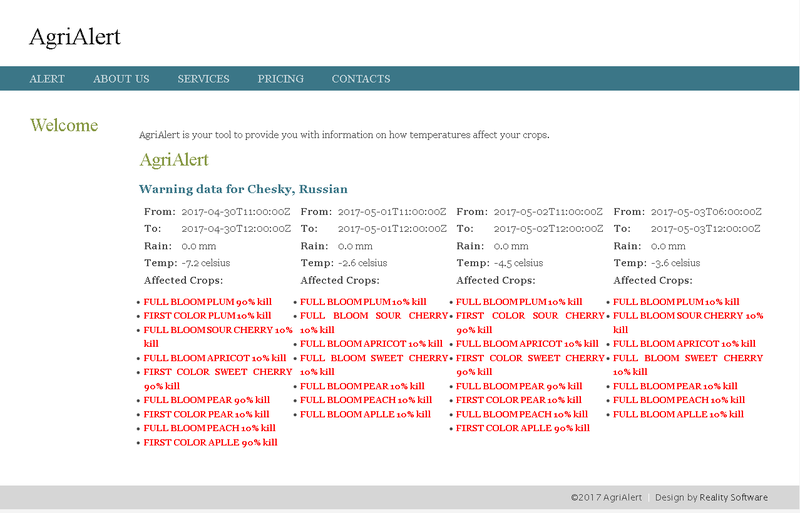Click the Warning data for Chesky heading

[x=243, y=189]
